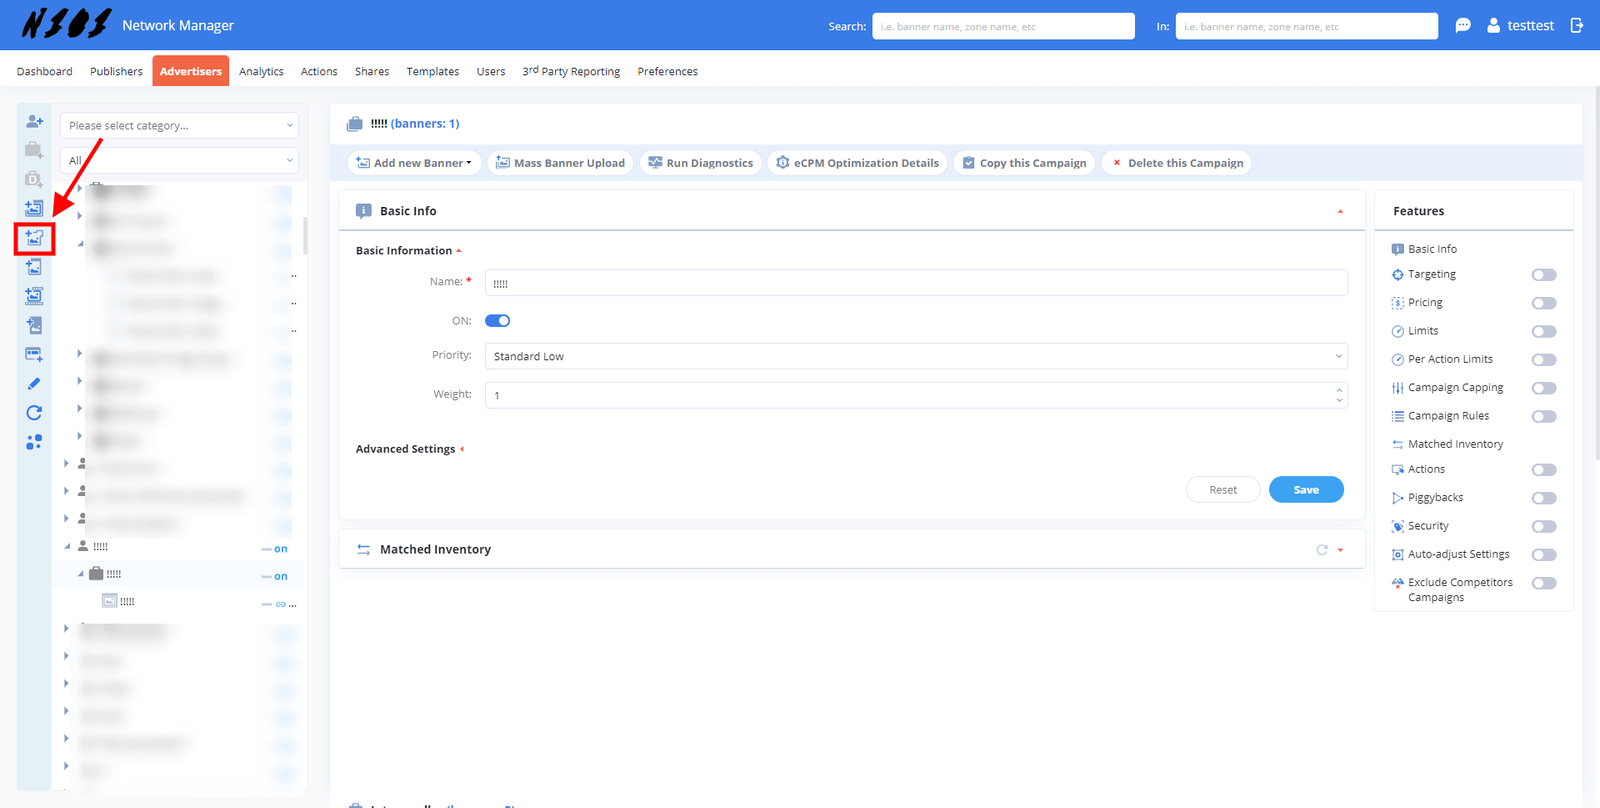Click the pencil edit icon in sidebar

click(34, 383)
